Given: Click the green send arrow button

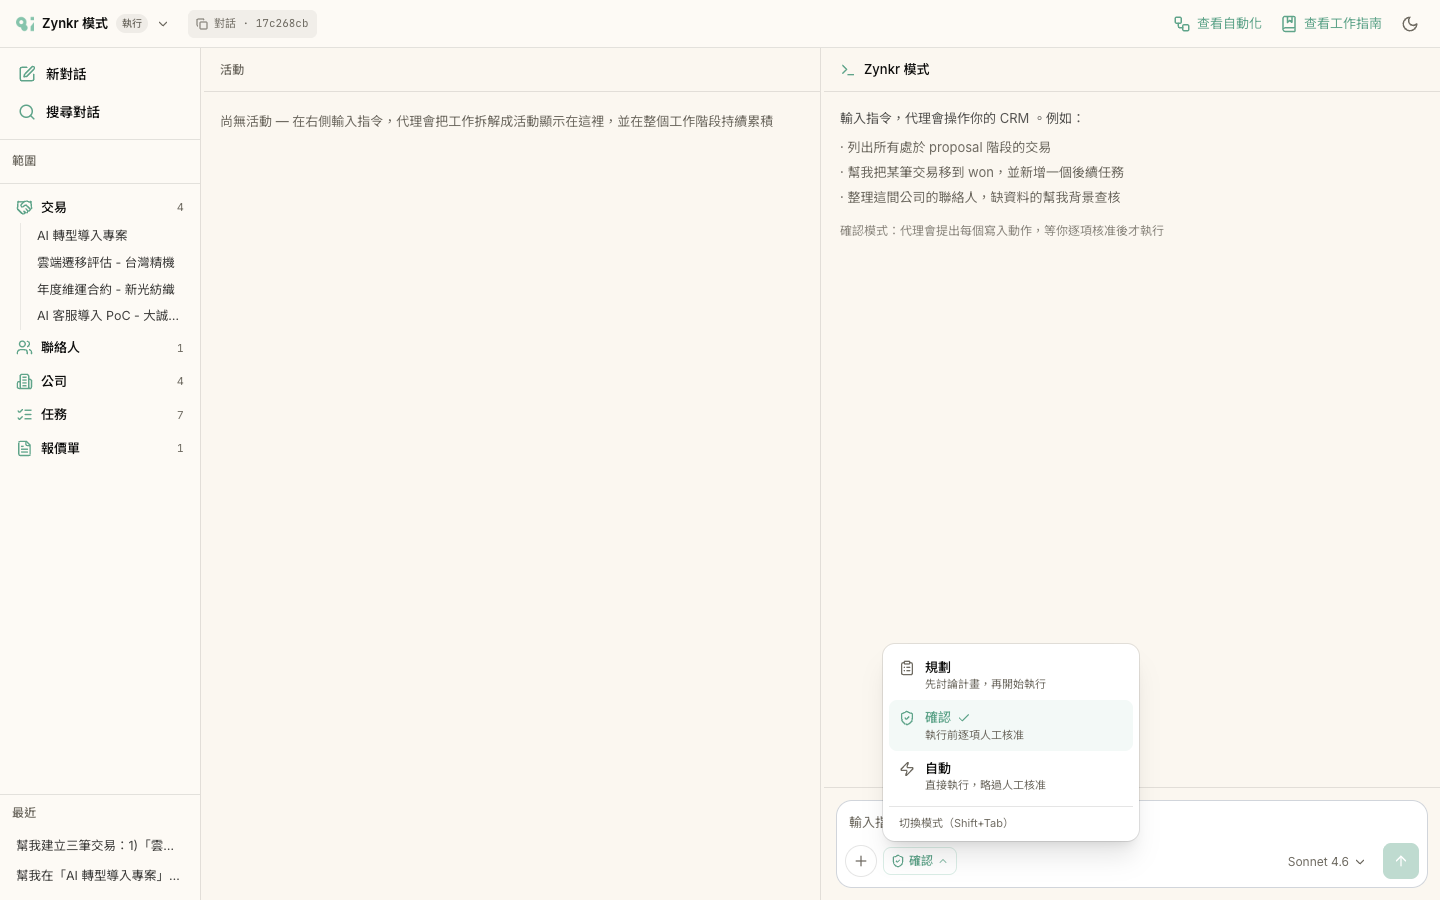Looking at the screenshot, I should point(1401,861).
